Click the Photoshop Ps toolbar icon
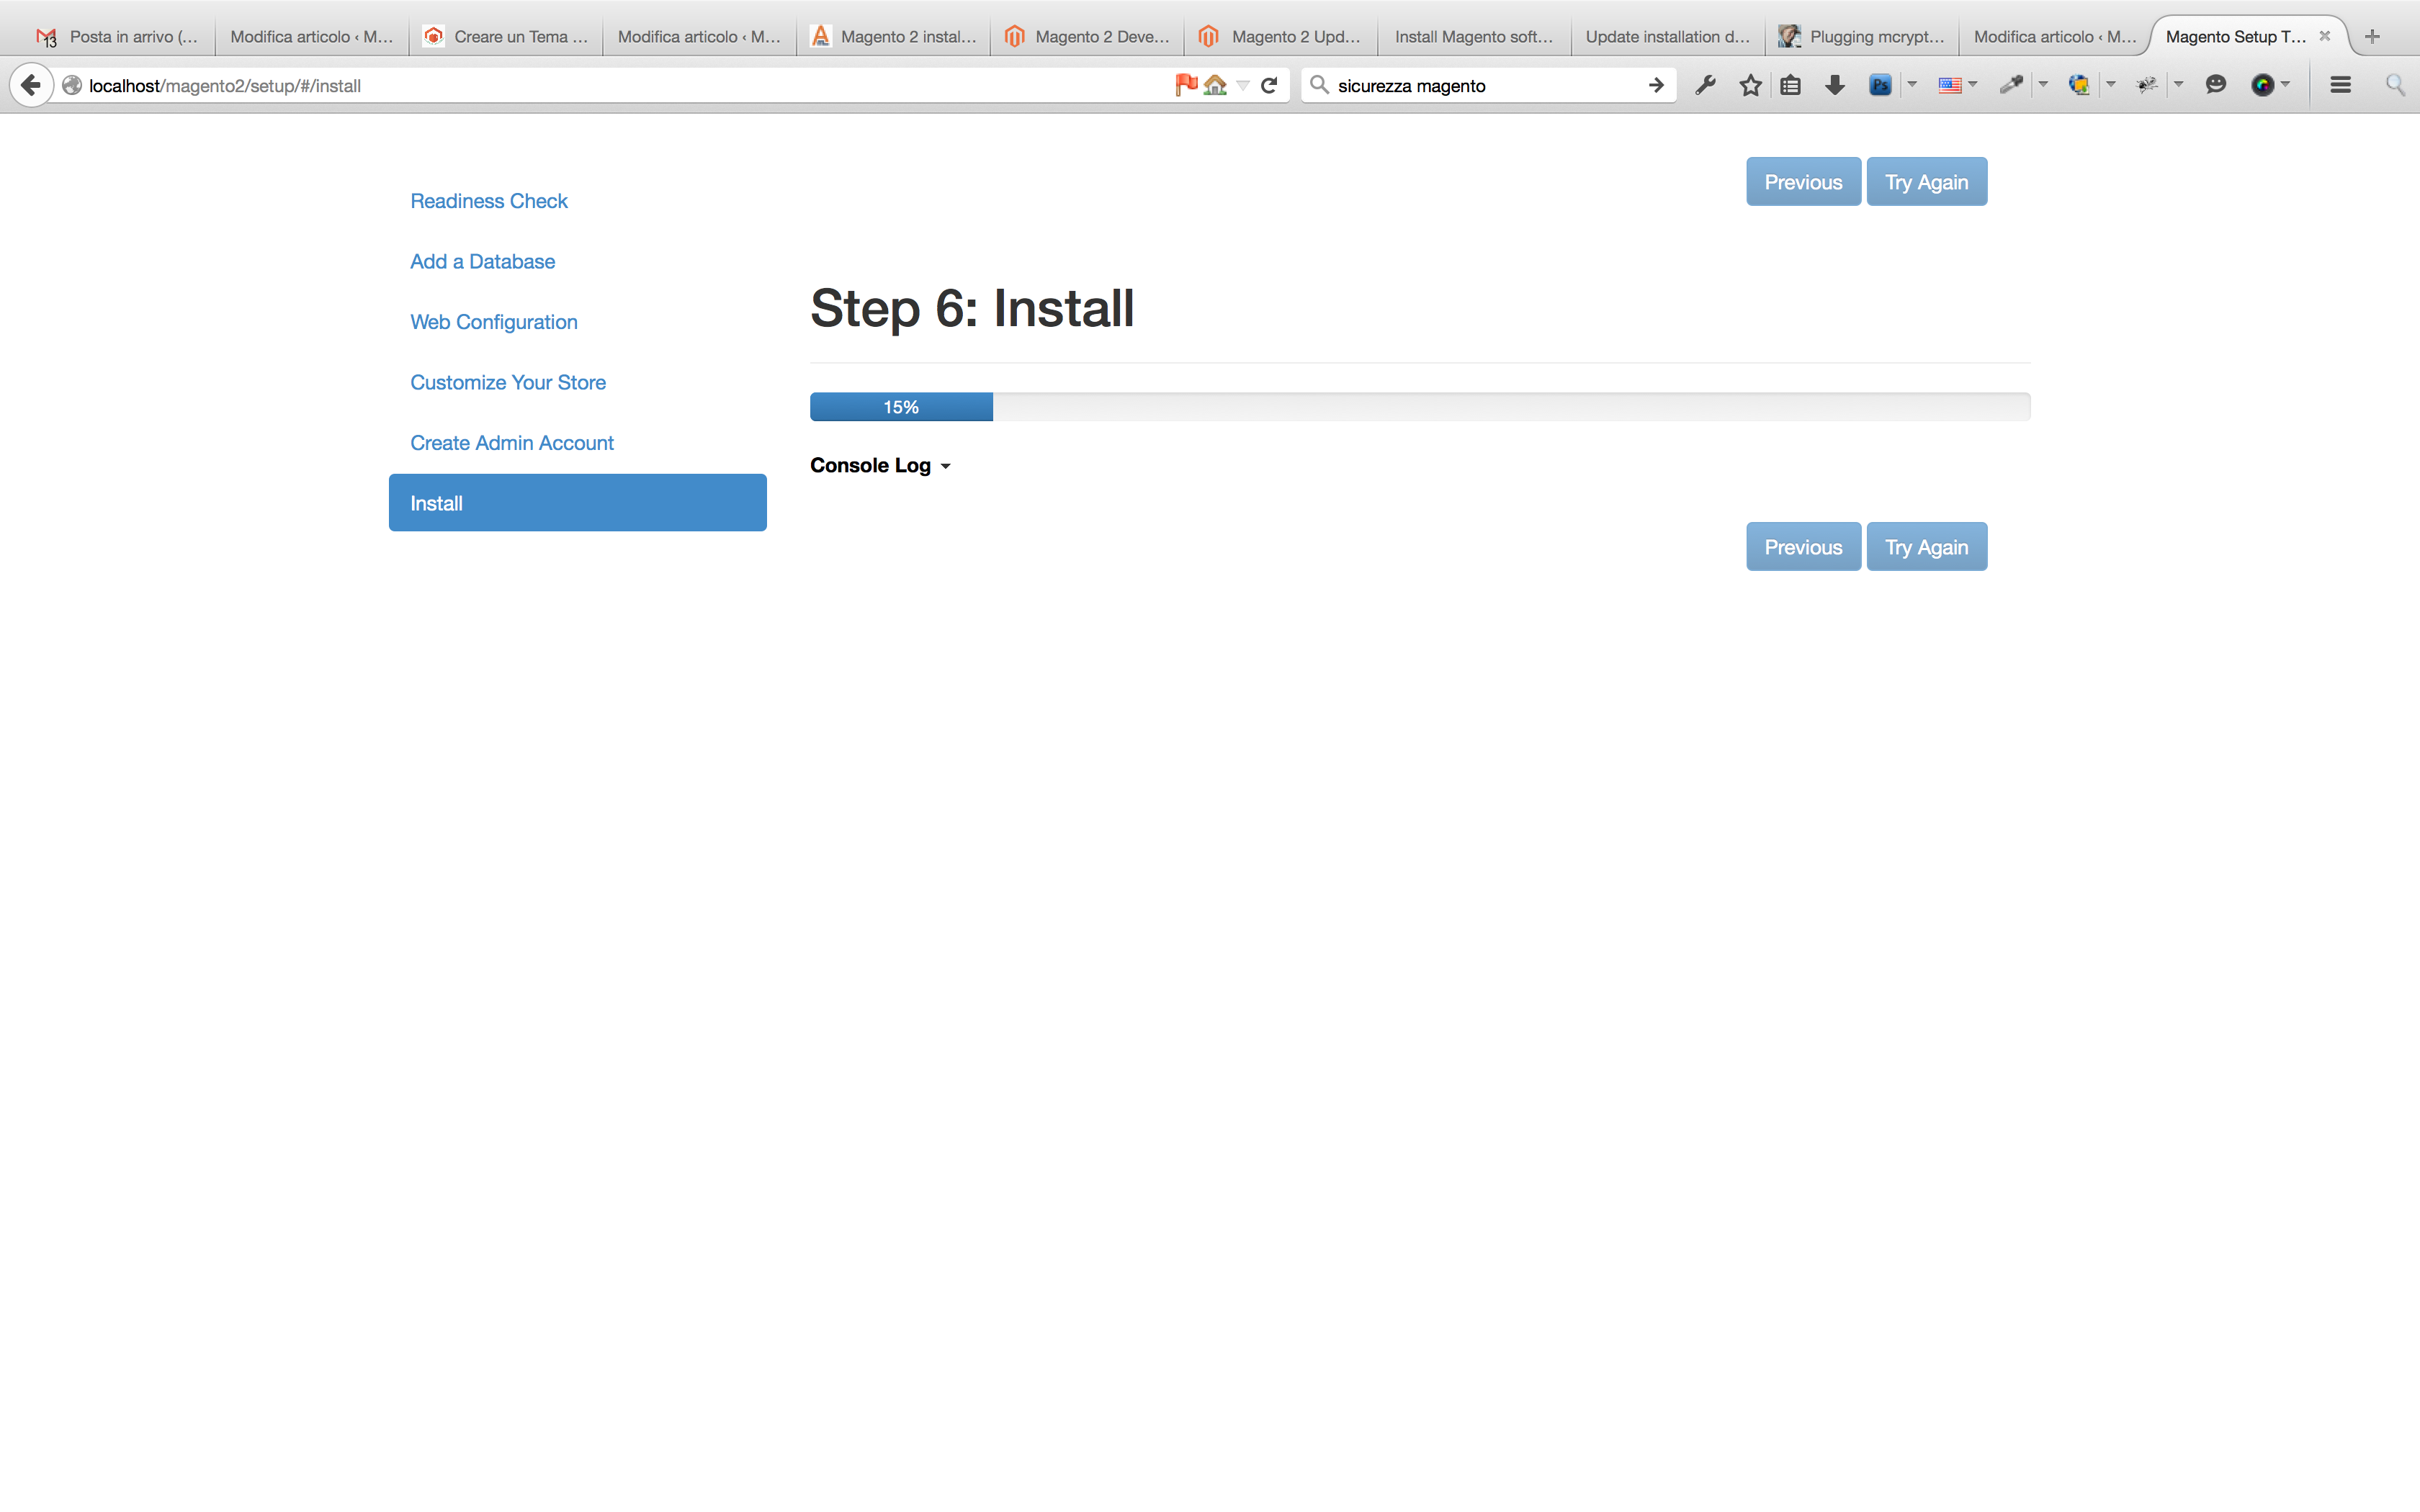This screenshot has height=1512, width=2420. point(1880,85)
